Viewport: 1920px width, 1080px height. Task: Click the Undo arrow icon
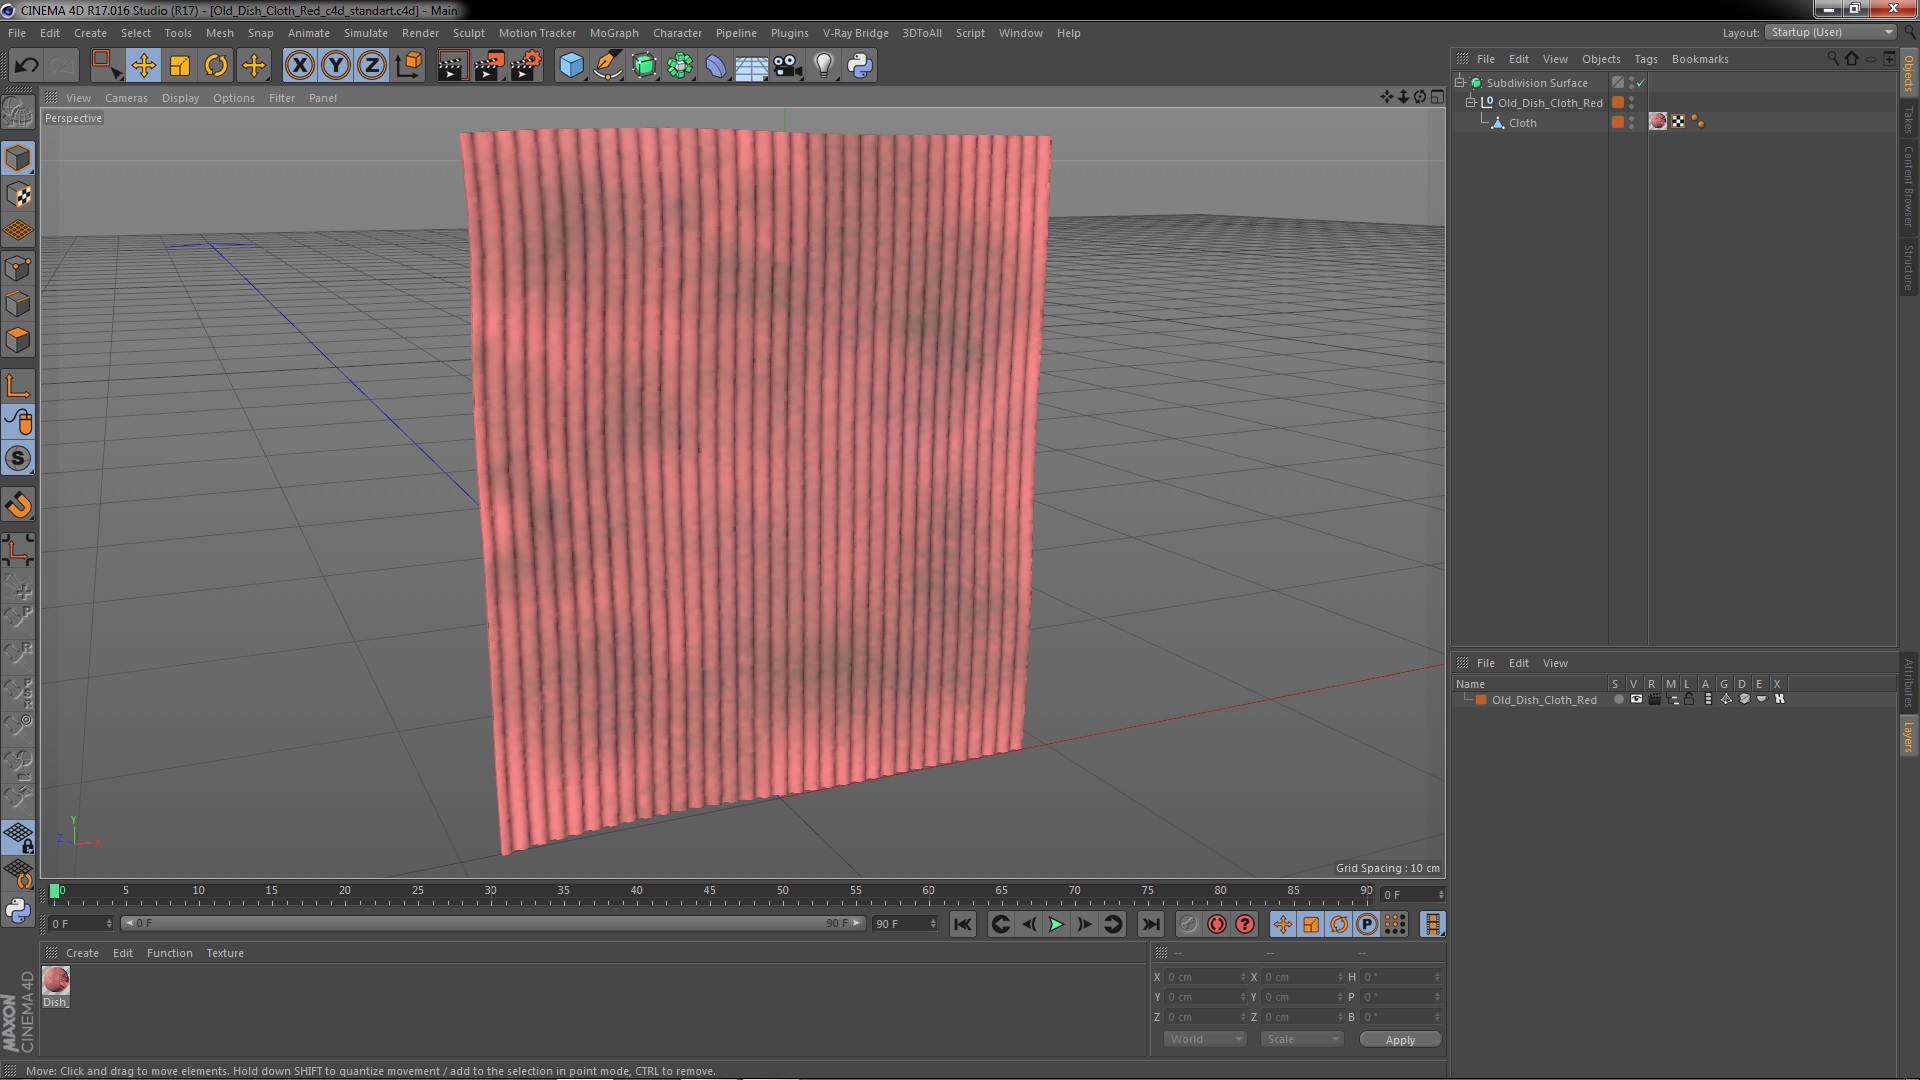[26, 66]
